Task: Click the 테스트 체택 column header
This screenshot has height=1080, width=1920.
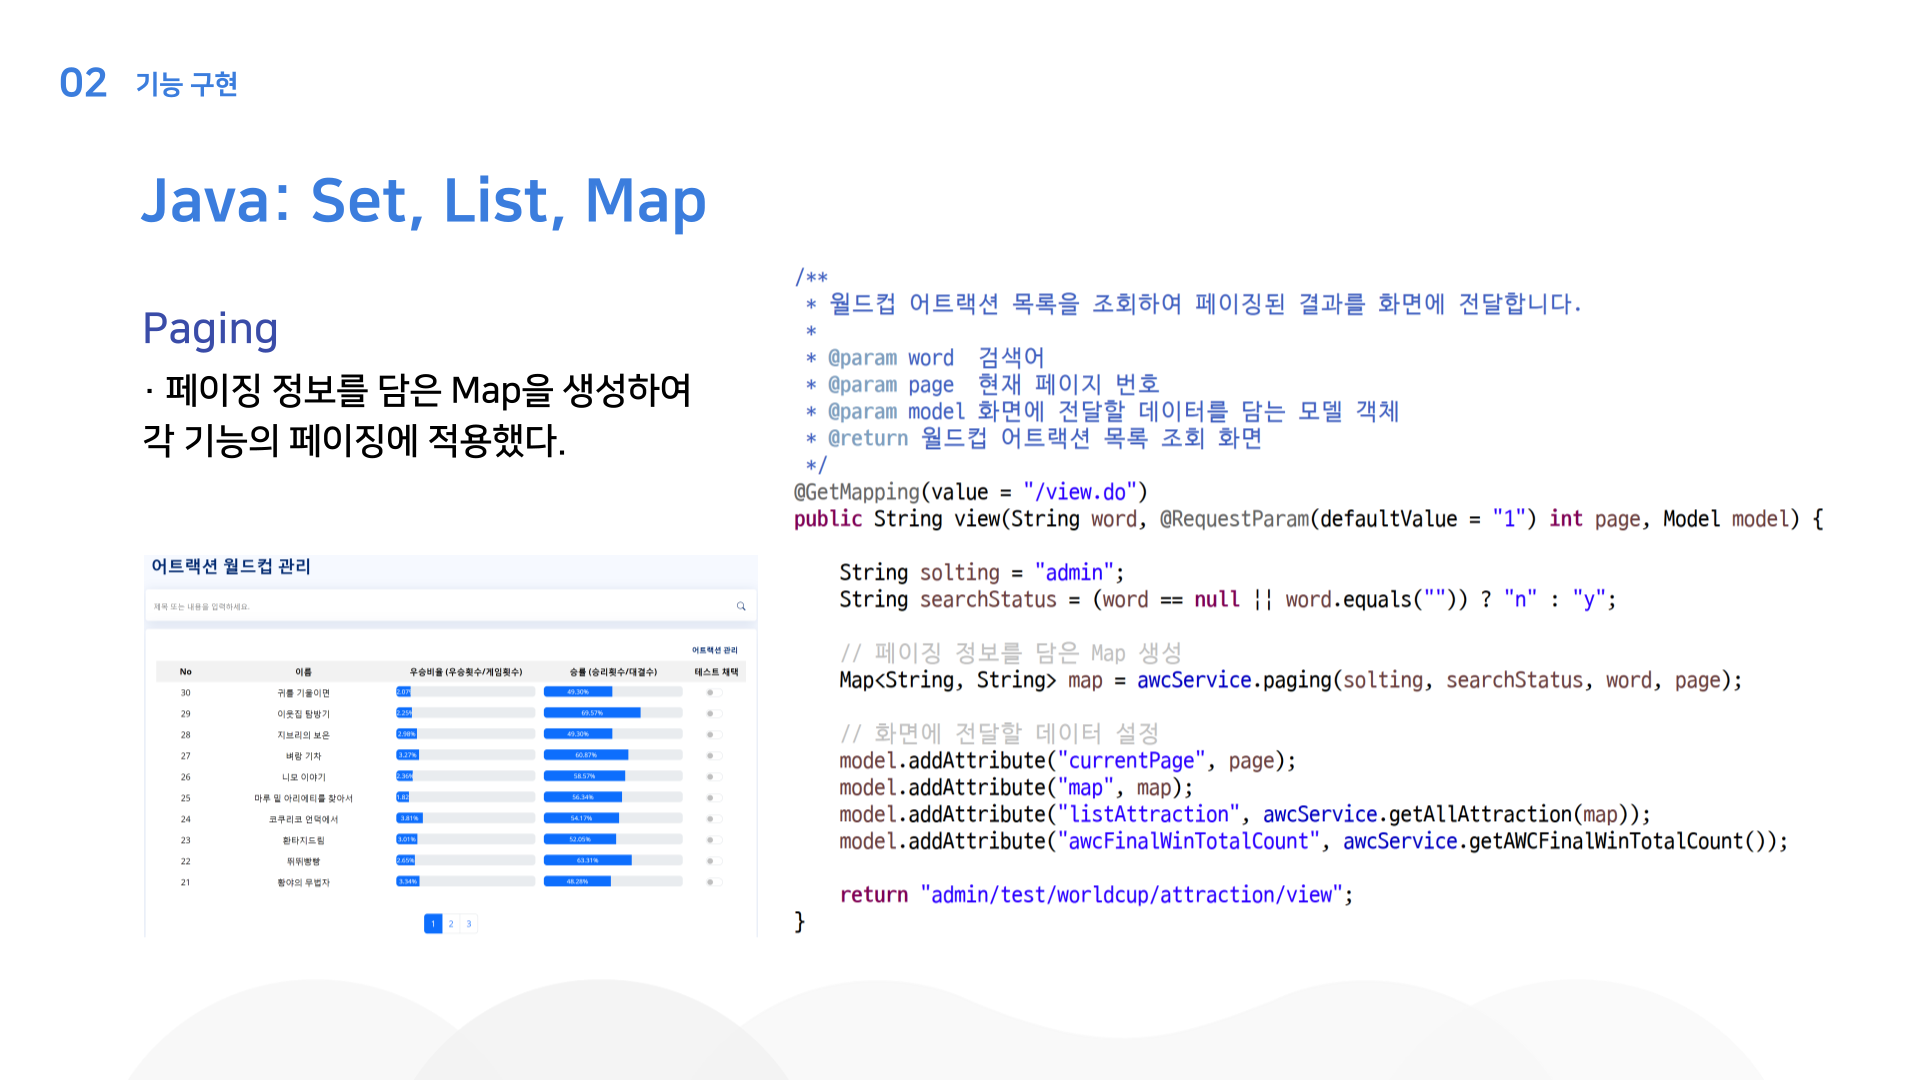Action: 716,672
